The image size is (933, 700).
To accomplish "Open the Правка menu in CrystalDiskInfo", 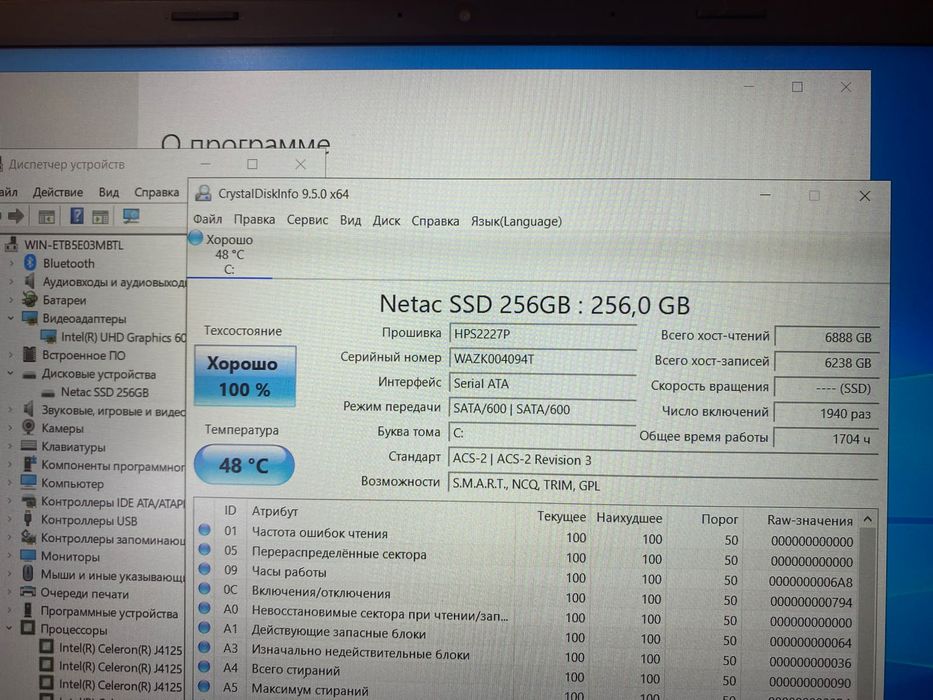I will pos(254,220).
